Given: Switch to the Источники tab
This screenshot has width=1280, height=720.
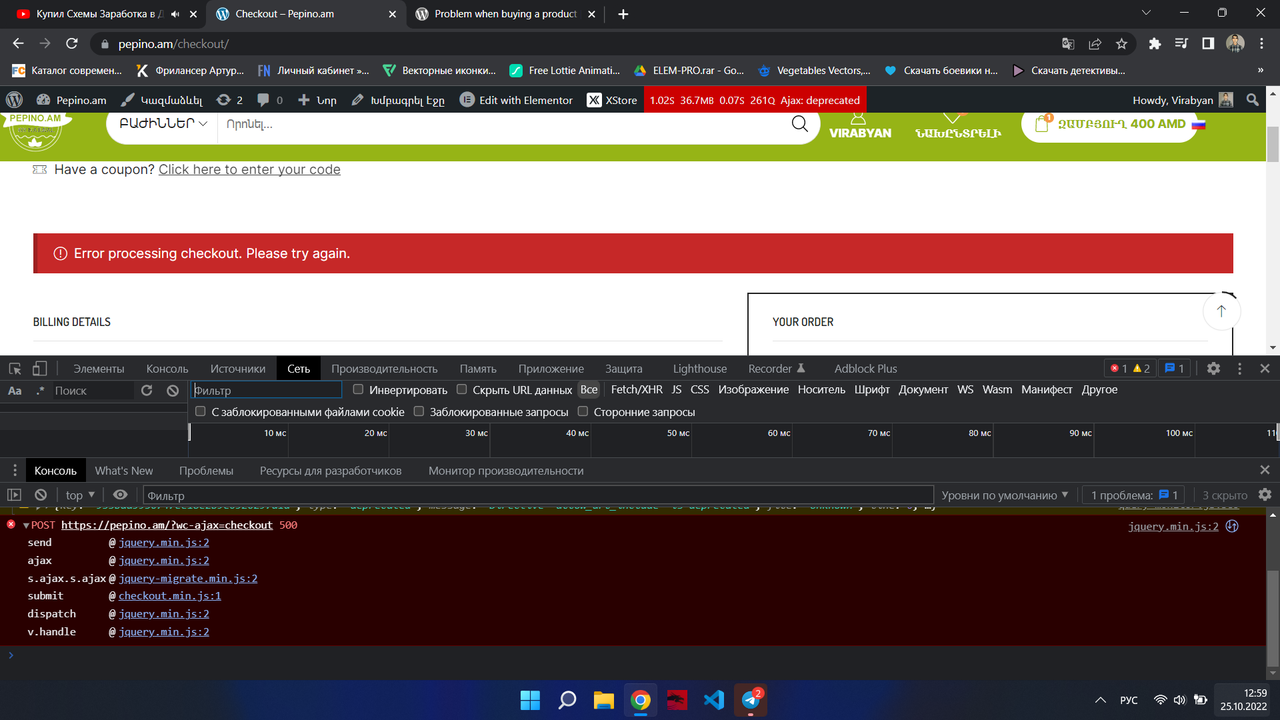Looking at the screenshot, I should [238, 368].
